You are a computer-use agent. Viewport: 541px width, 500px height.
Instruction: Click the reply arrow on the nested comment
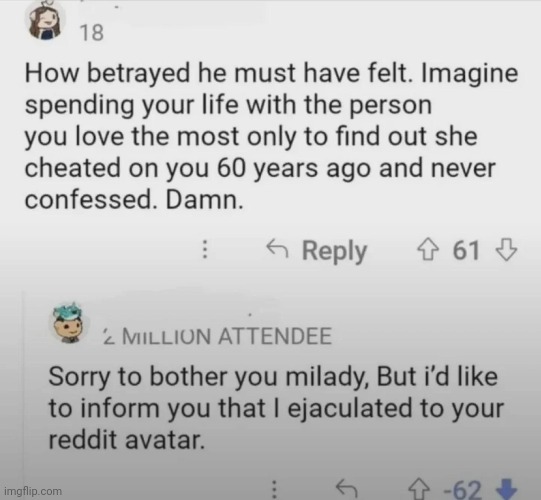tap(346, 488)
